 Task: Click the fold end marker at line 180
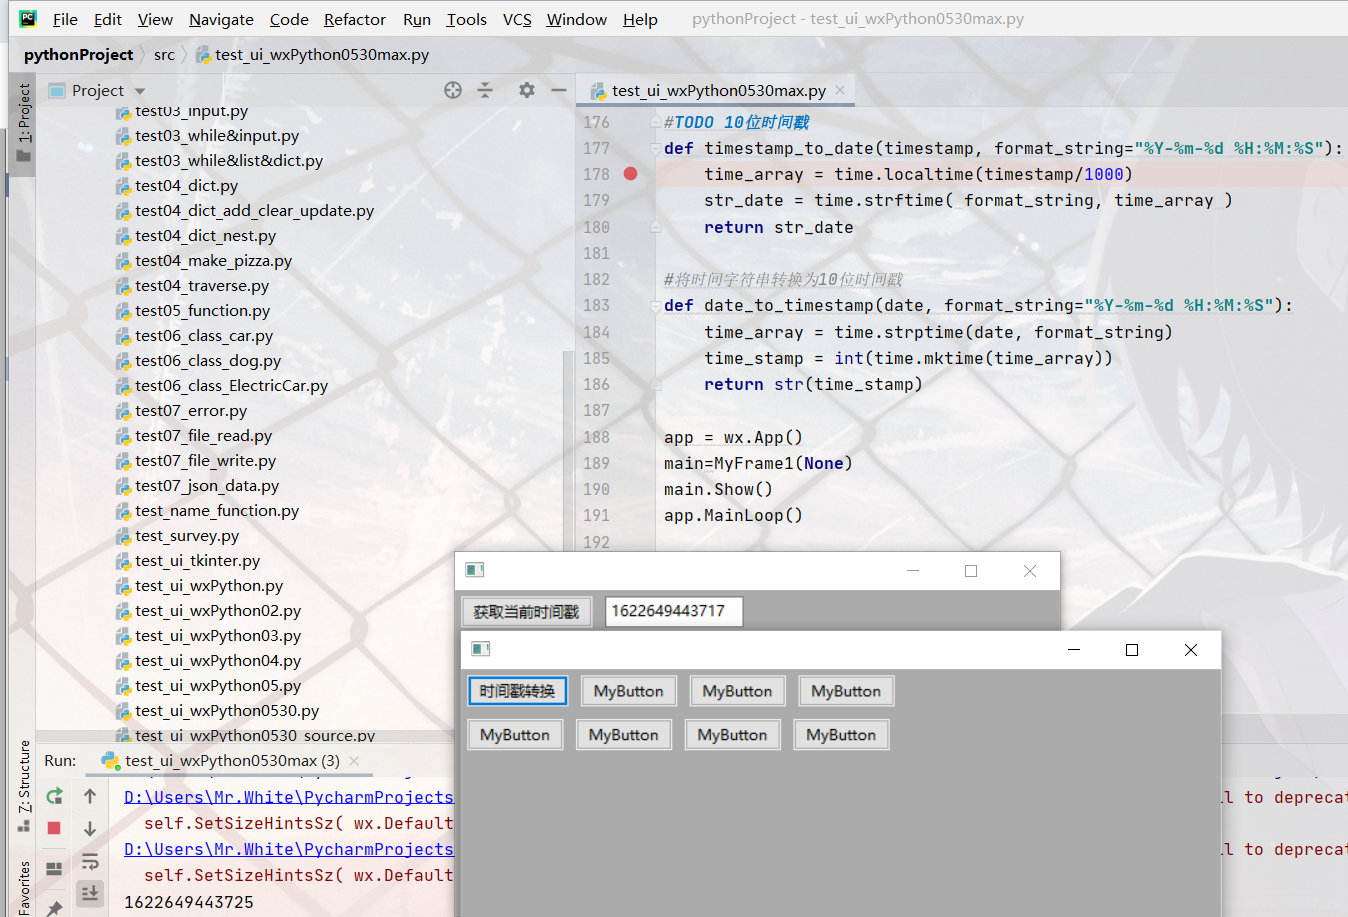click(655, 227)
